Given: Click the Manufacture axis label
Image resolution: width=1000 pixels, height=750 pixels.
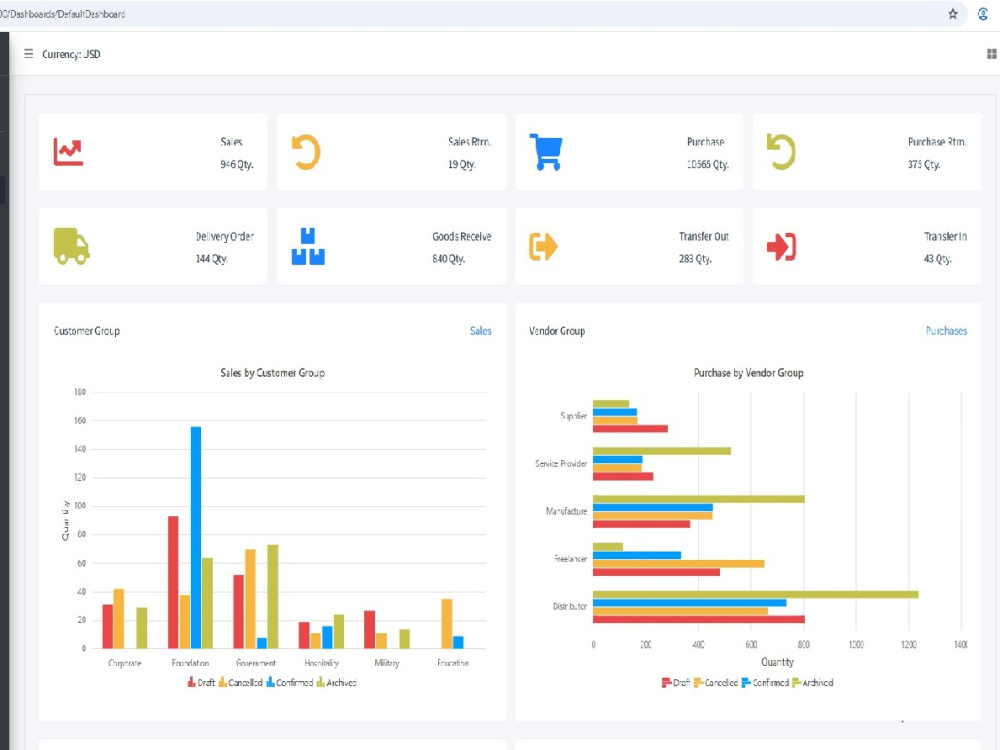Looking at the screenshot, I should pyautogui.click(x=566, y=511).
